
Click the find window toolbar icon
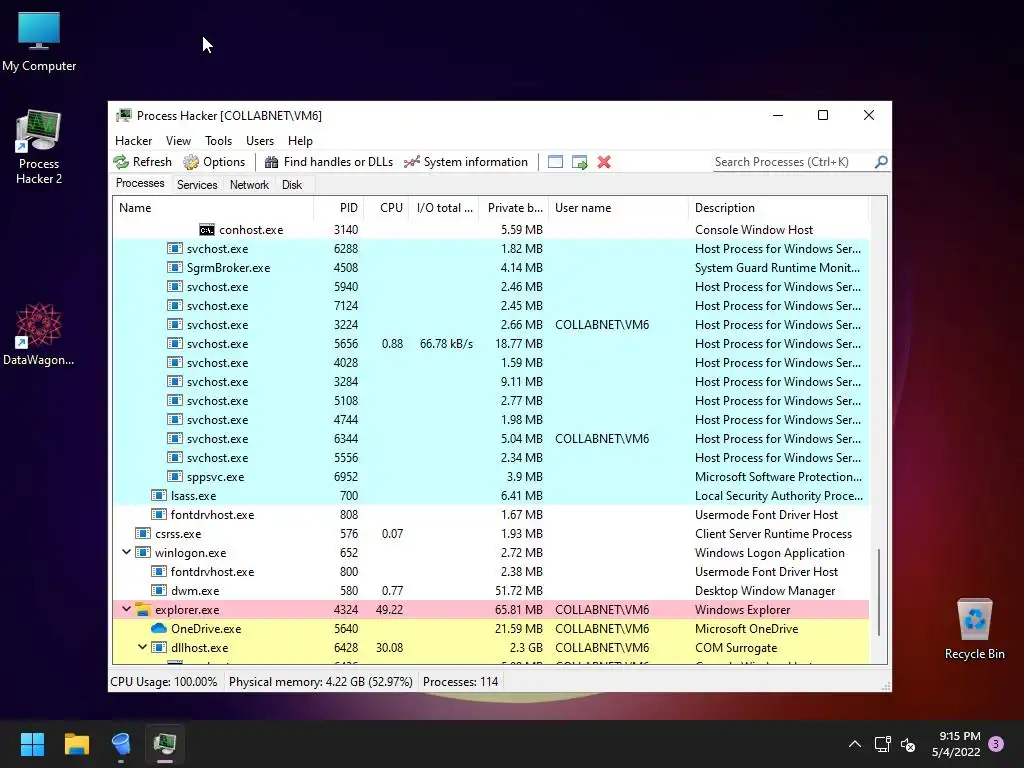[x=555, y=162]
